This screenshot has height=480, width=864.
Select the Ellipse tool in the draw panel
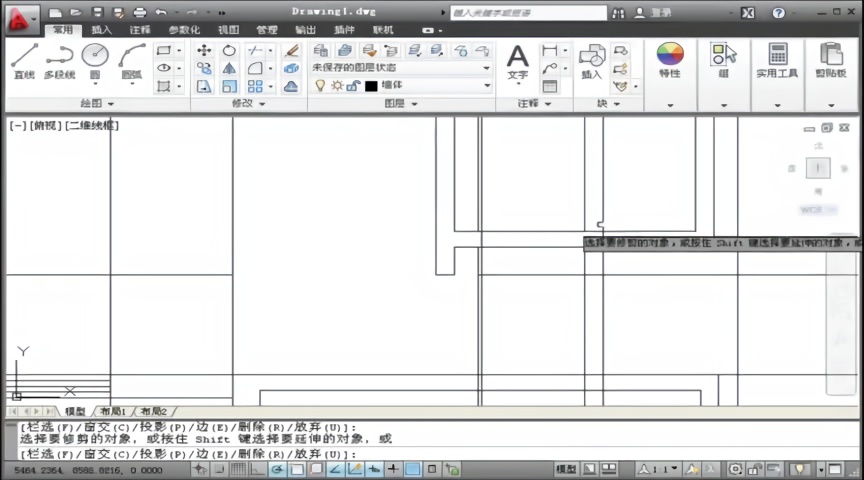164,68
